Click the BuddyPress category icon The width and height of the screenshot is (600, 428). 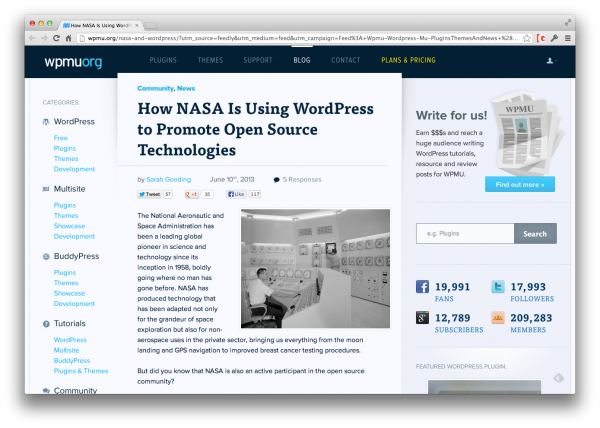click(x=46, y=257)
